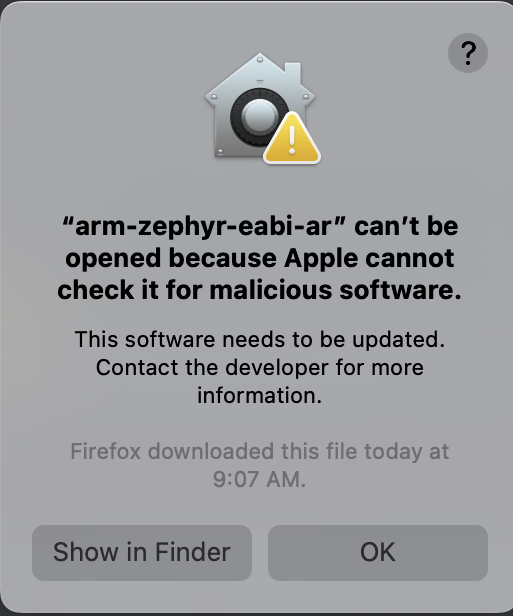Click the safe dial on the house icon

click(x=258, y=117)
